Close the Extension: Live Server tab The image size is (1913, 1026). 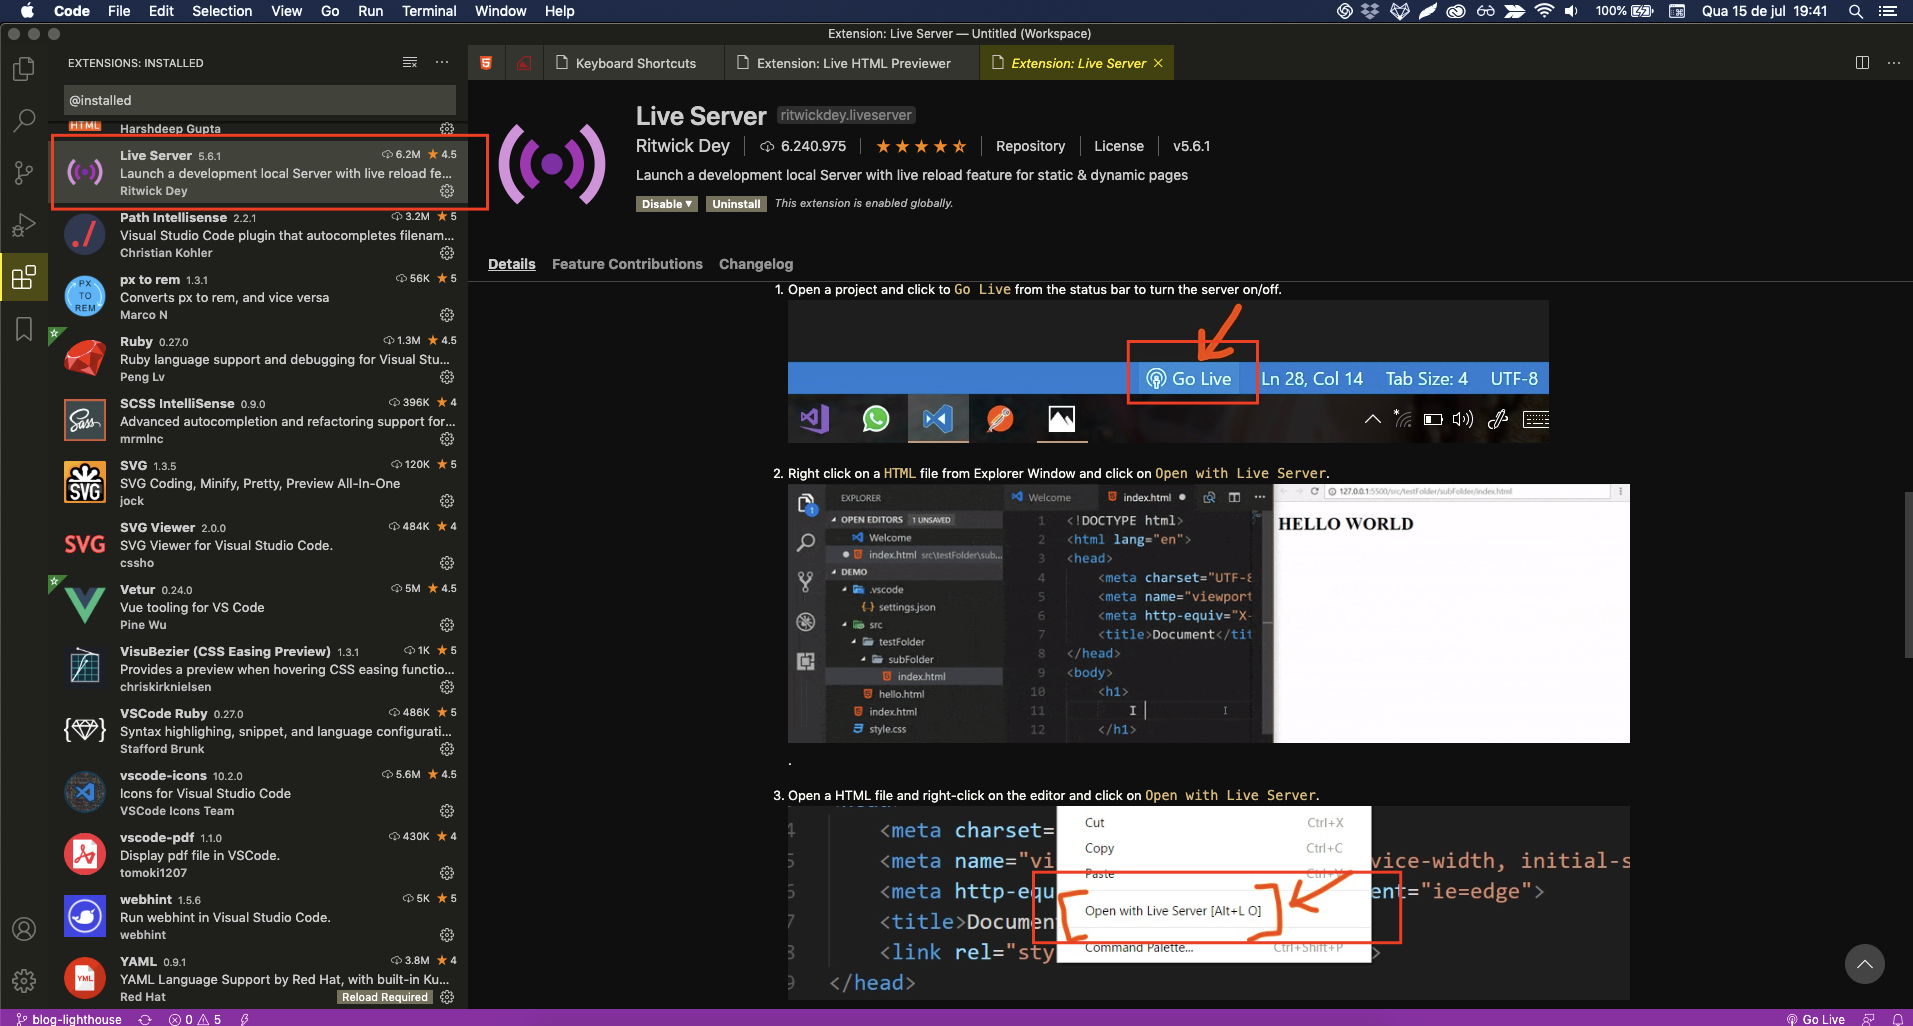pos(1158,63)
